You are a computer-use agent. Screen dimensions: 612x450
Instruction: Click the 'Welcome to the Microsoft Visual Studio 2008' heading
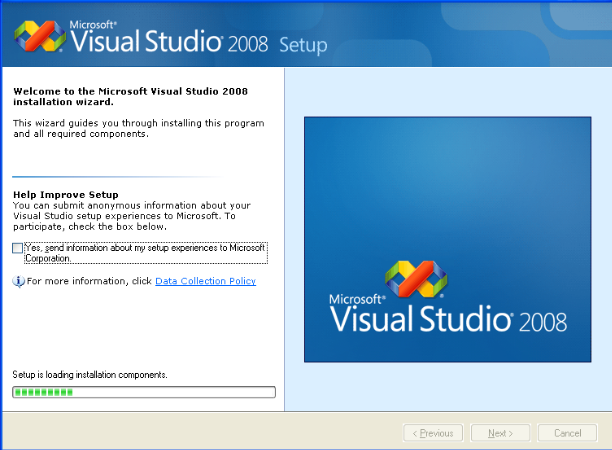coord(131,96)
